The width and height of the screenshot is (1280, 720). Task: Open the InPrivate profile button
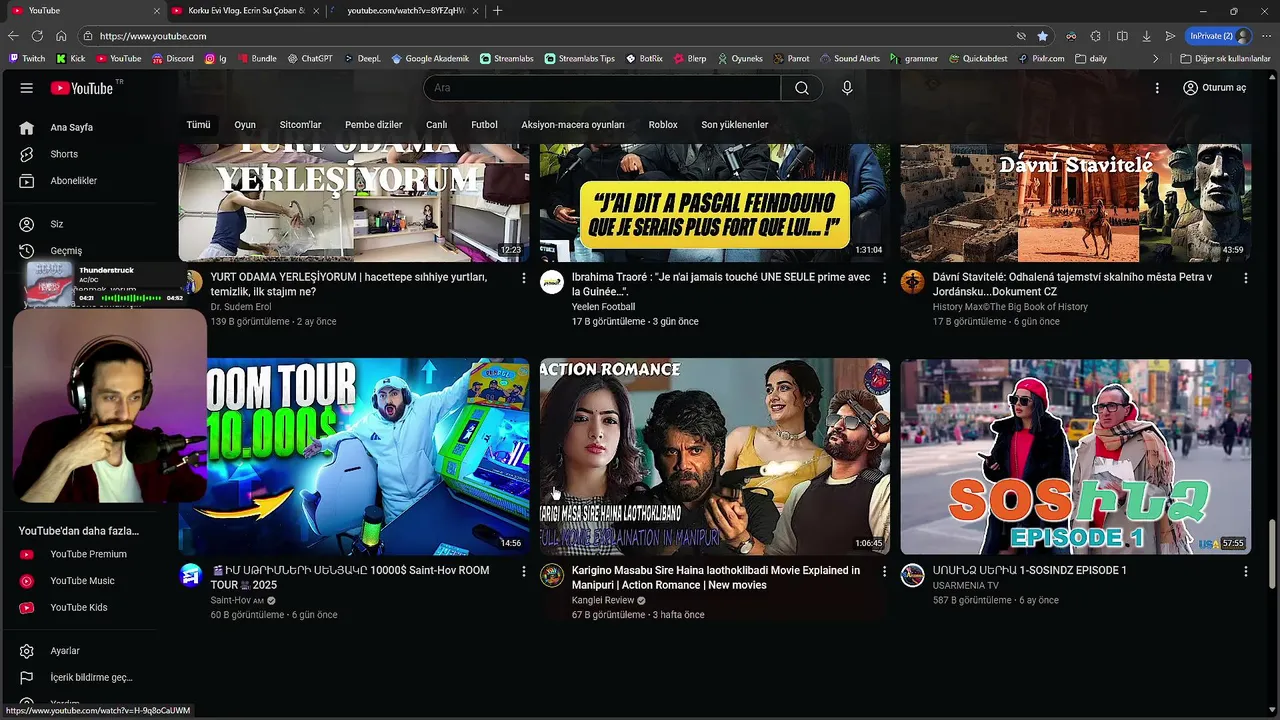tap(1219, 36)
